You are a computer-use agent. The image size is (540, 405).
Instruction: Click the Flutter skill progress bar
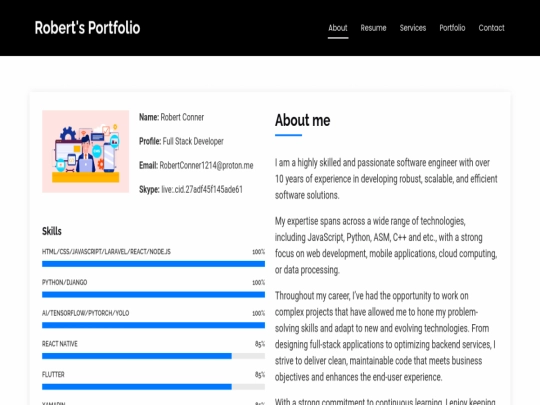[x=153, y=387]
